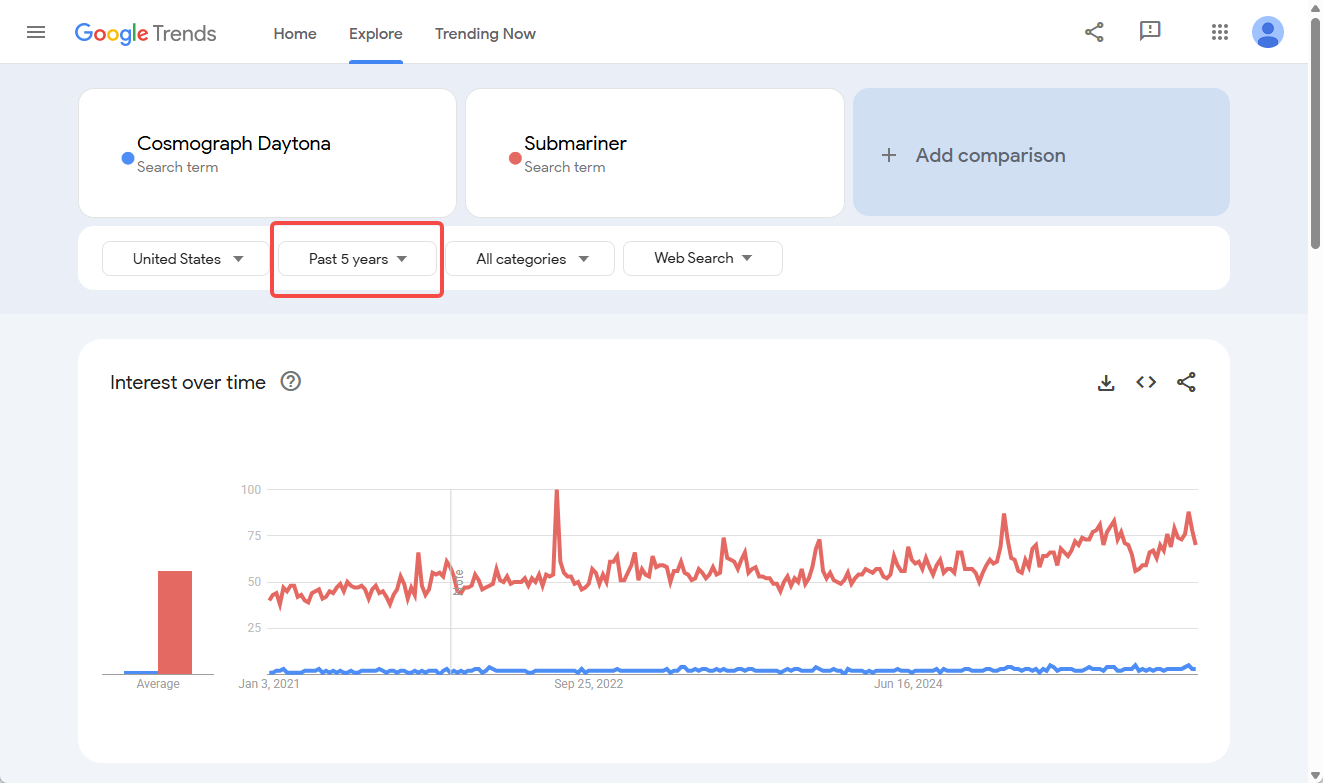Open the Google Trends logo link
Viewport: 1323px width, 783px height.
tap(145, 33)
